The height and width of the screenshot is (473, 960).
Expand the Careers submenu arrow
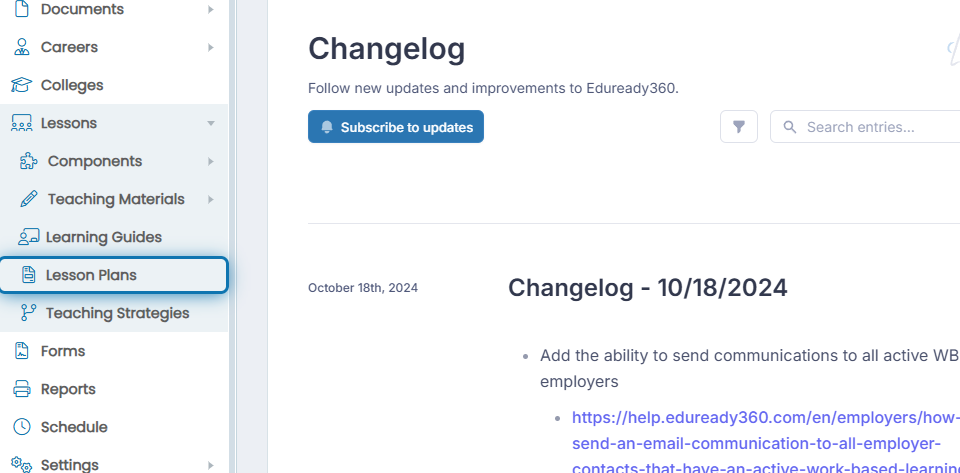pos(211,47)
